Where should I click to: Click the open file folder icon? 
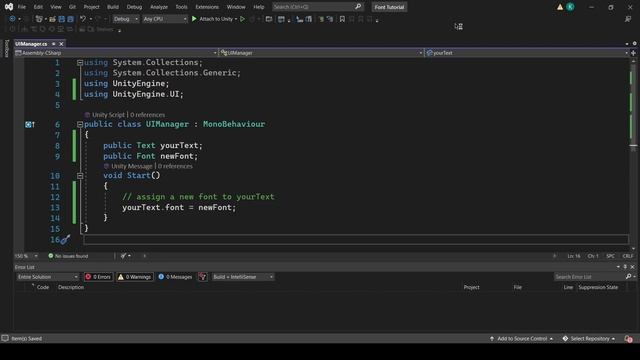point(52,19)
